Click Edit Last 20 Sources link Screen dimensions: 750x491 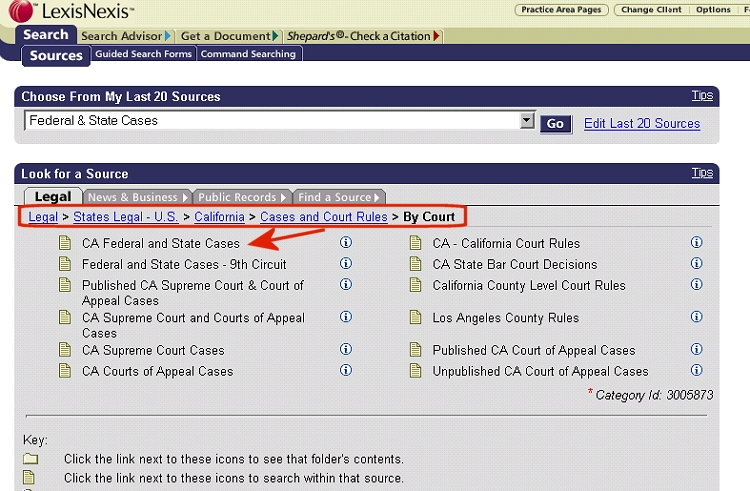point(642,123)
